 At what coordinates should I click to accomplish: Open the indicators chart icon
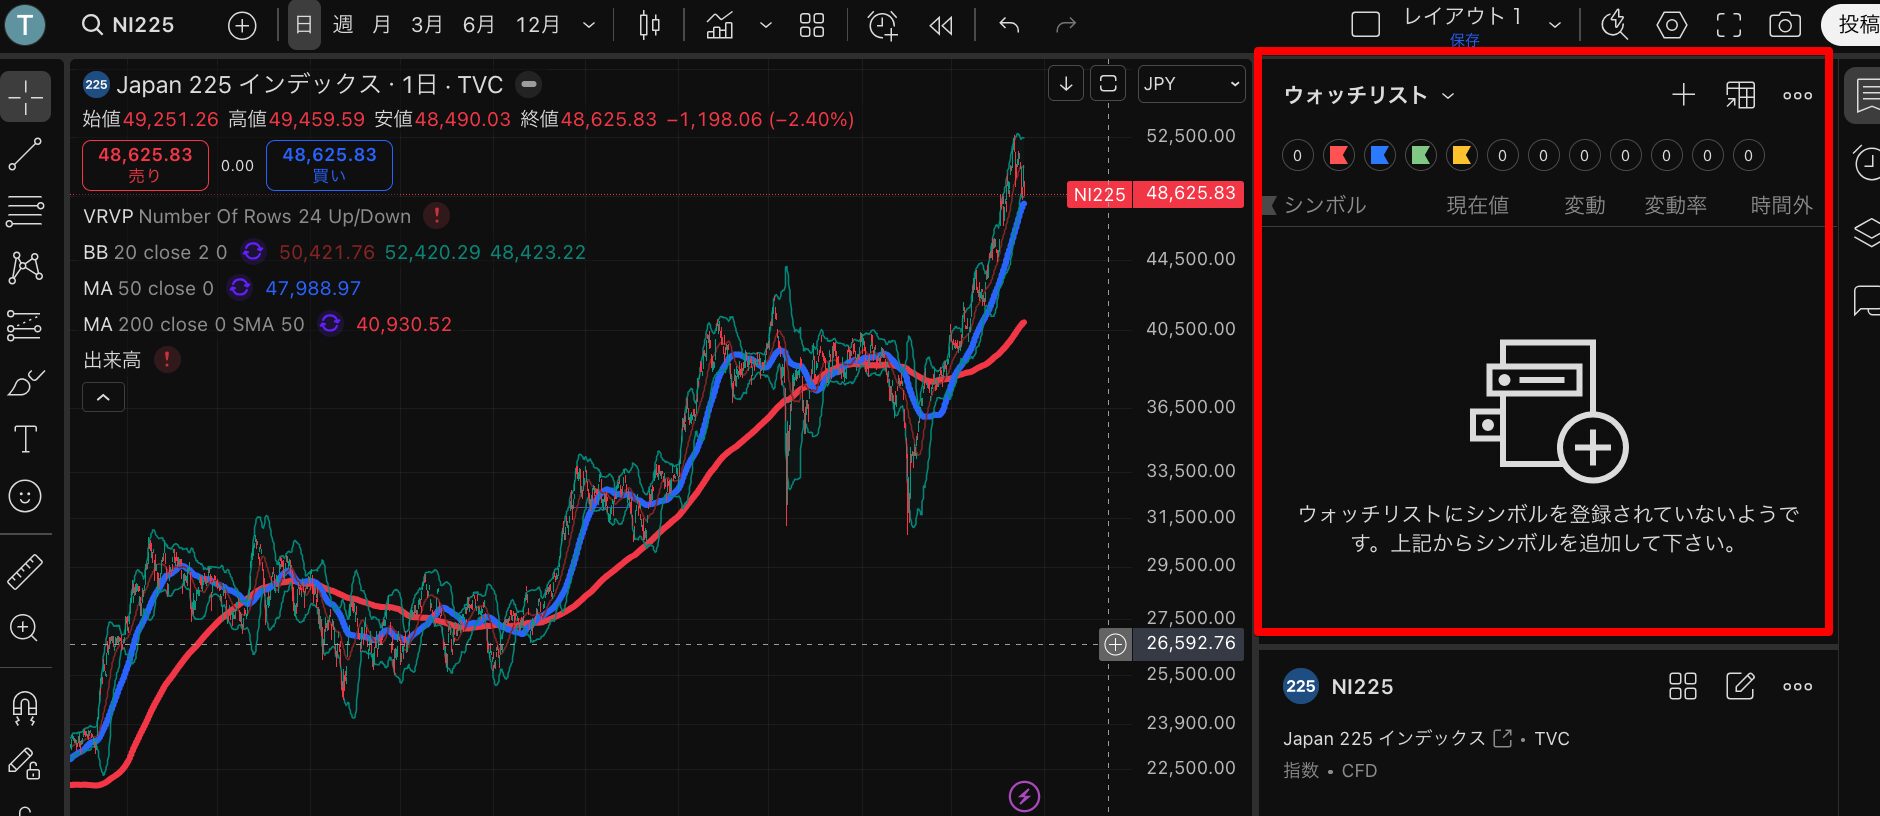point(720,25)
